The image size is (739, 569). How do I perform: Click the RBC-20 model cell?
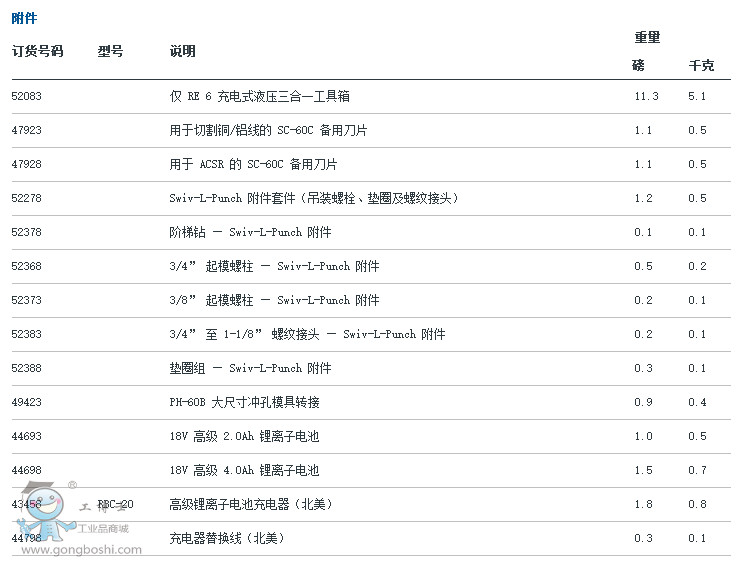(115, 504)
